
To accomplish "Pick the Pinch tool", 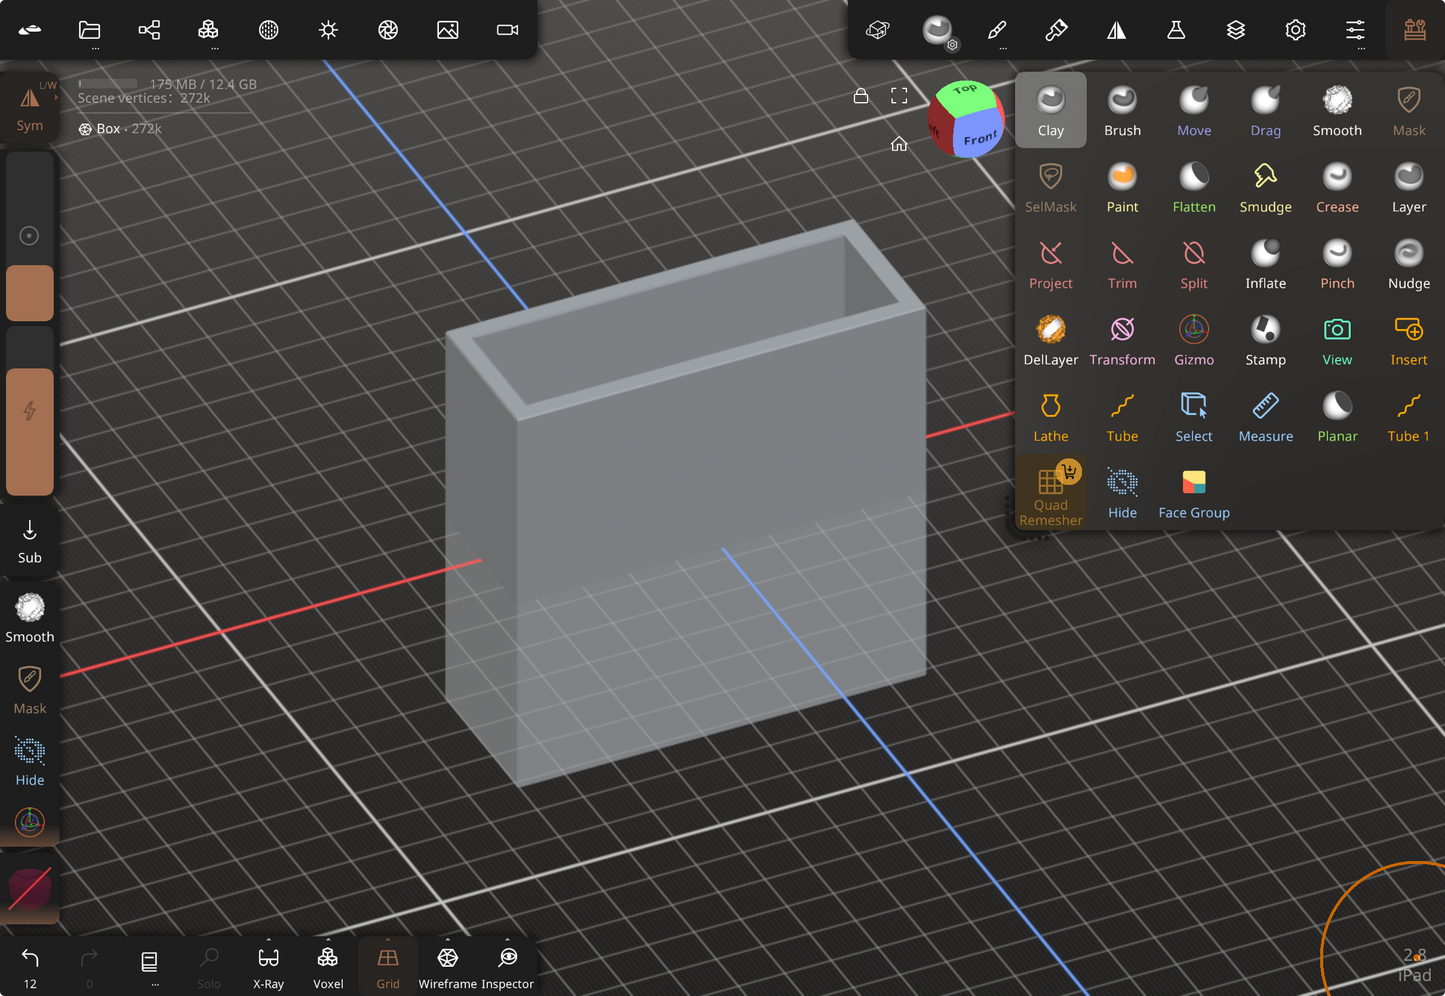I will tap(1337, 264).
